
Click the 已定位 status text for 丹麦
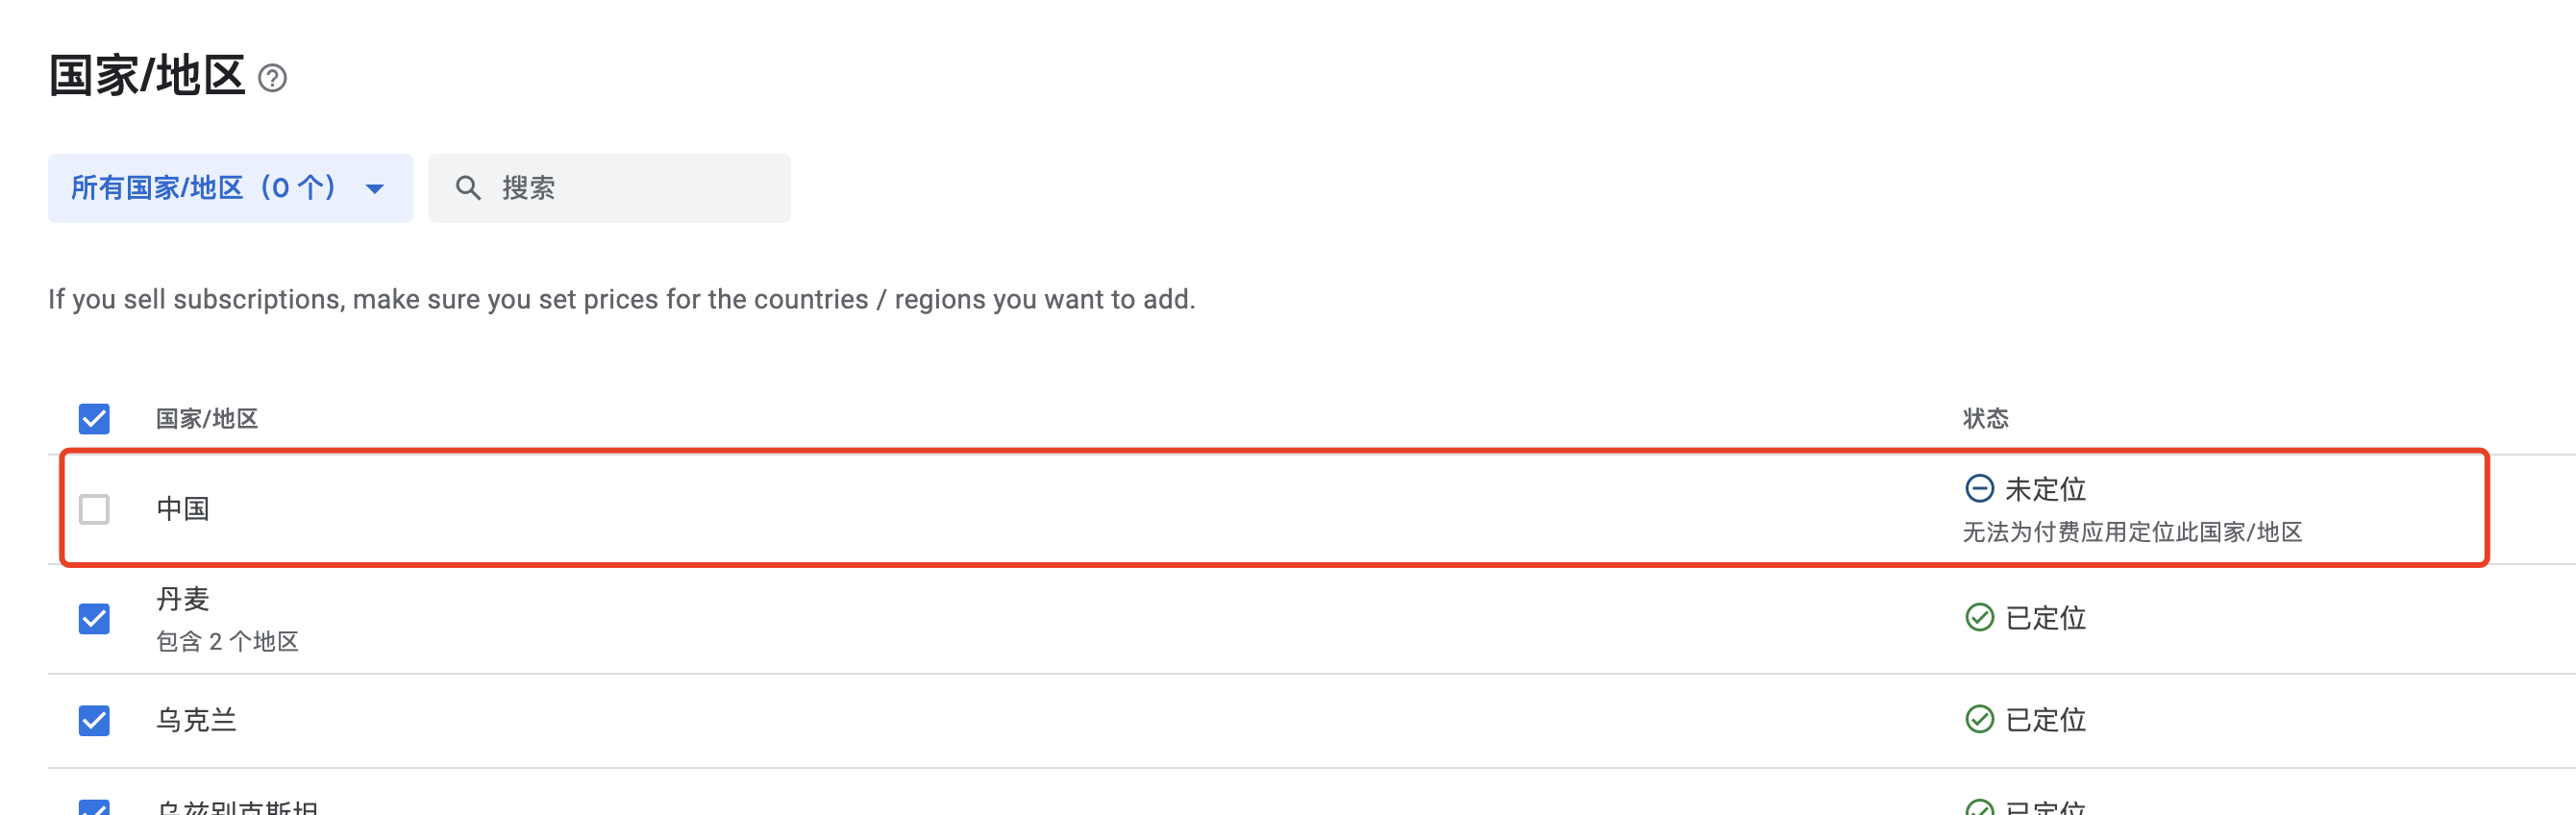coord(2045,618)
